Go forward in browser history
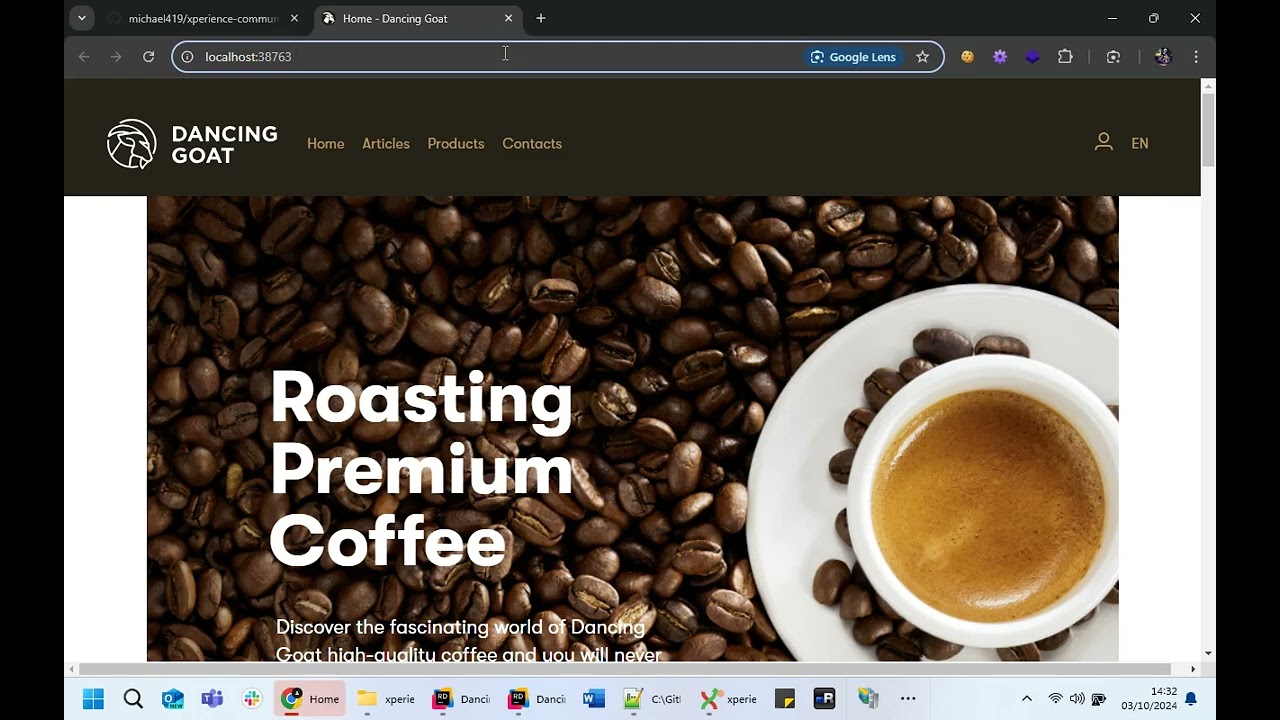 click(116, 57)
